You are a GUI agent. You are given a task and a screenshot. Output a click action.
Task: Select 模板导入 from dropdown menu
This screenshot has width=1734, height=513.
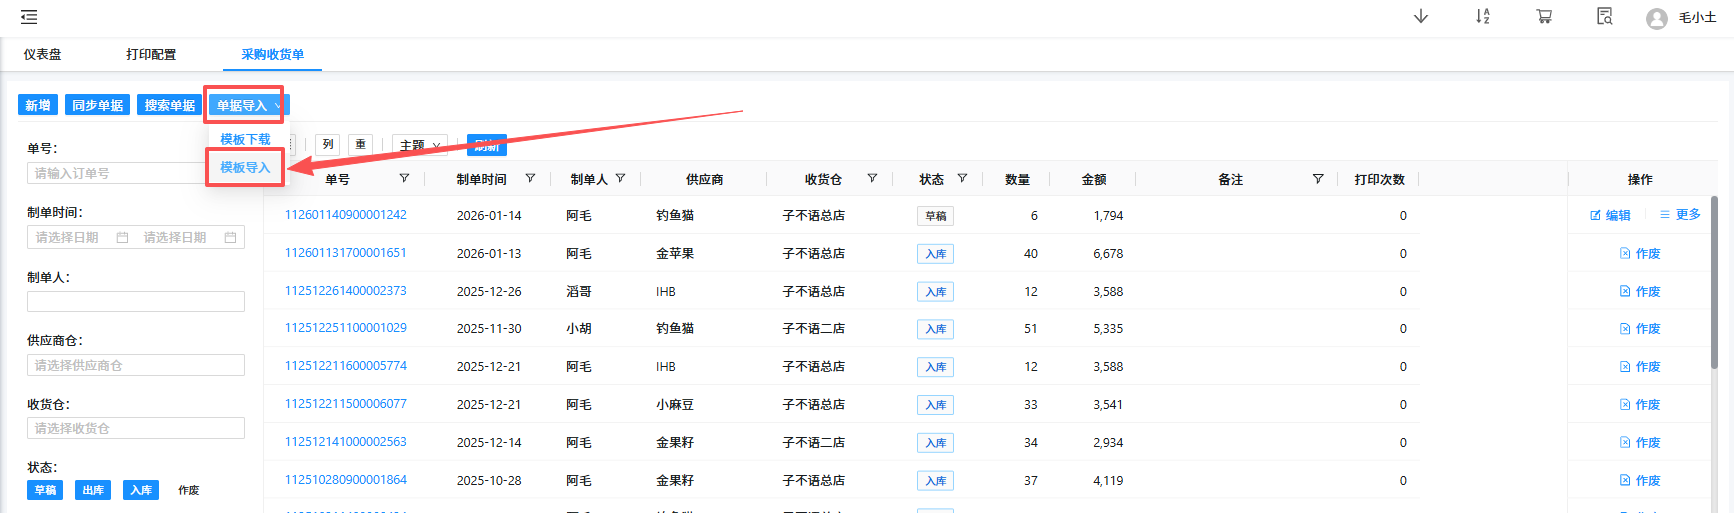(x=245, y=167)
